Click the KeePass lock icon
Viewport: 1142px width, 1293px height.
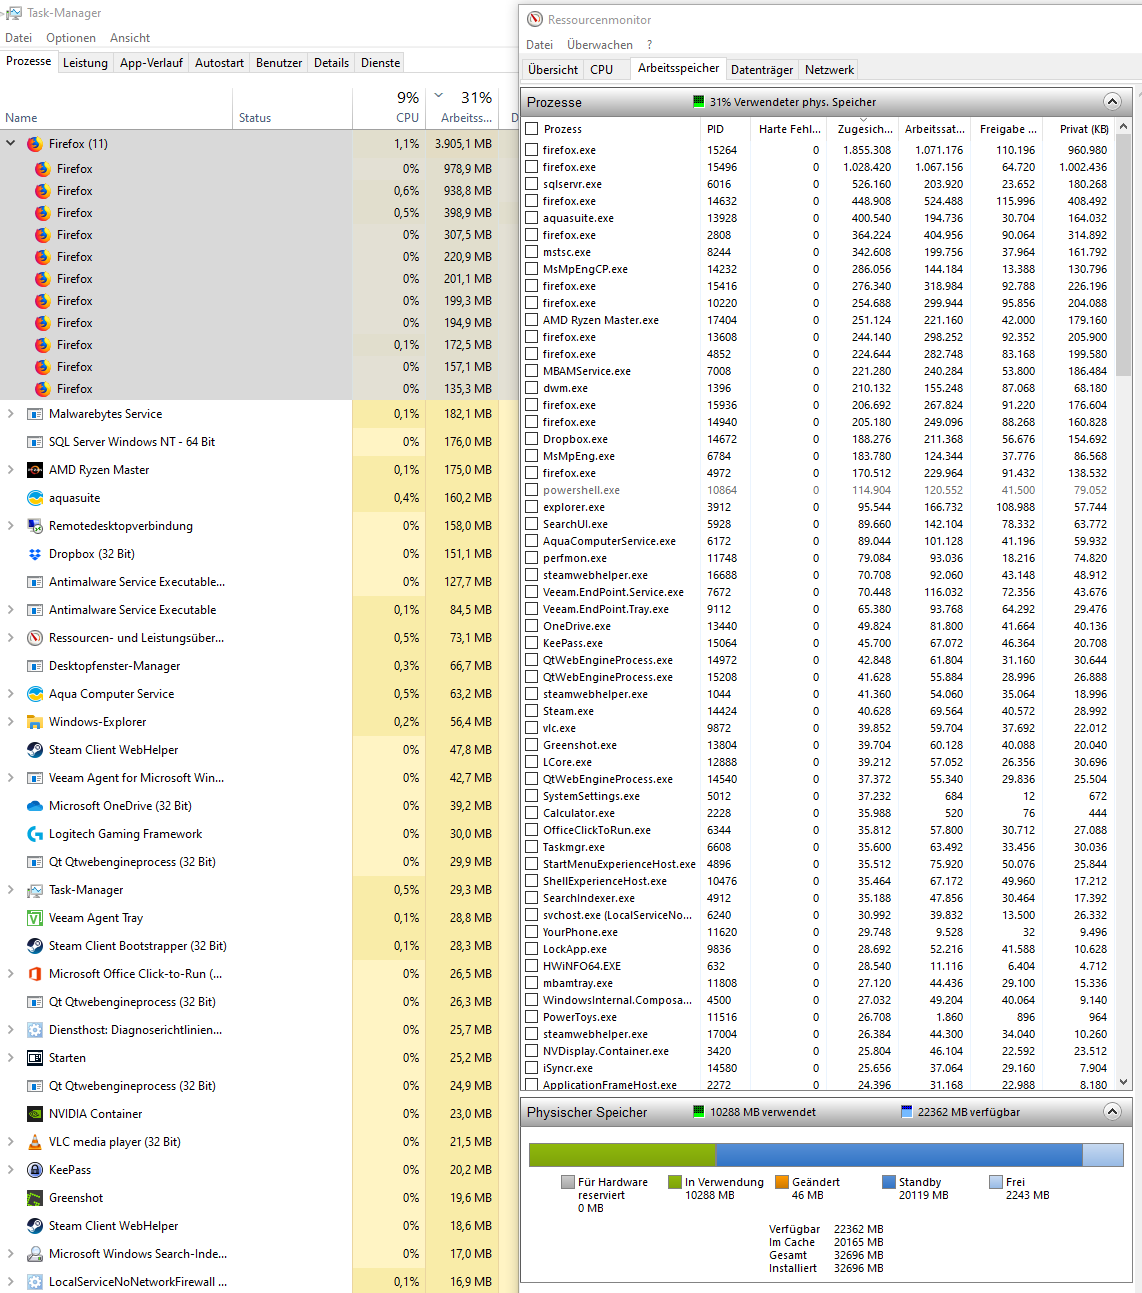coord(35,1170)
